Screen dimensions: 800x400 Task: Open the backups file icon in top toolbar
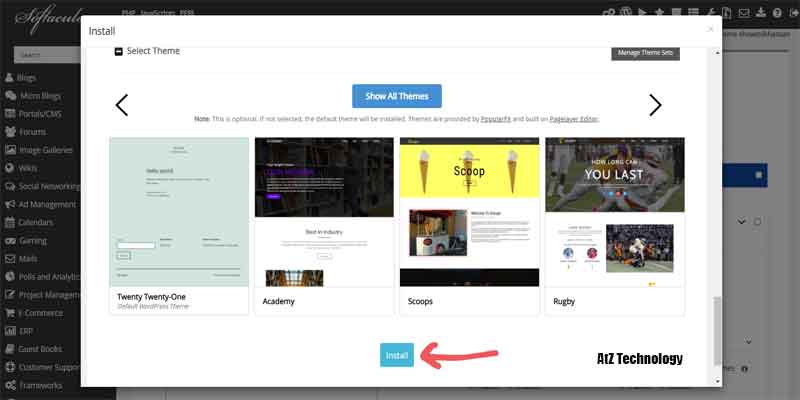click(x=727, y=13)
